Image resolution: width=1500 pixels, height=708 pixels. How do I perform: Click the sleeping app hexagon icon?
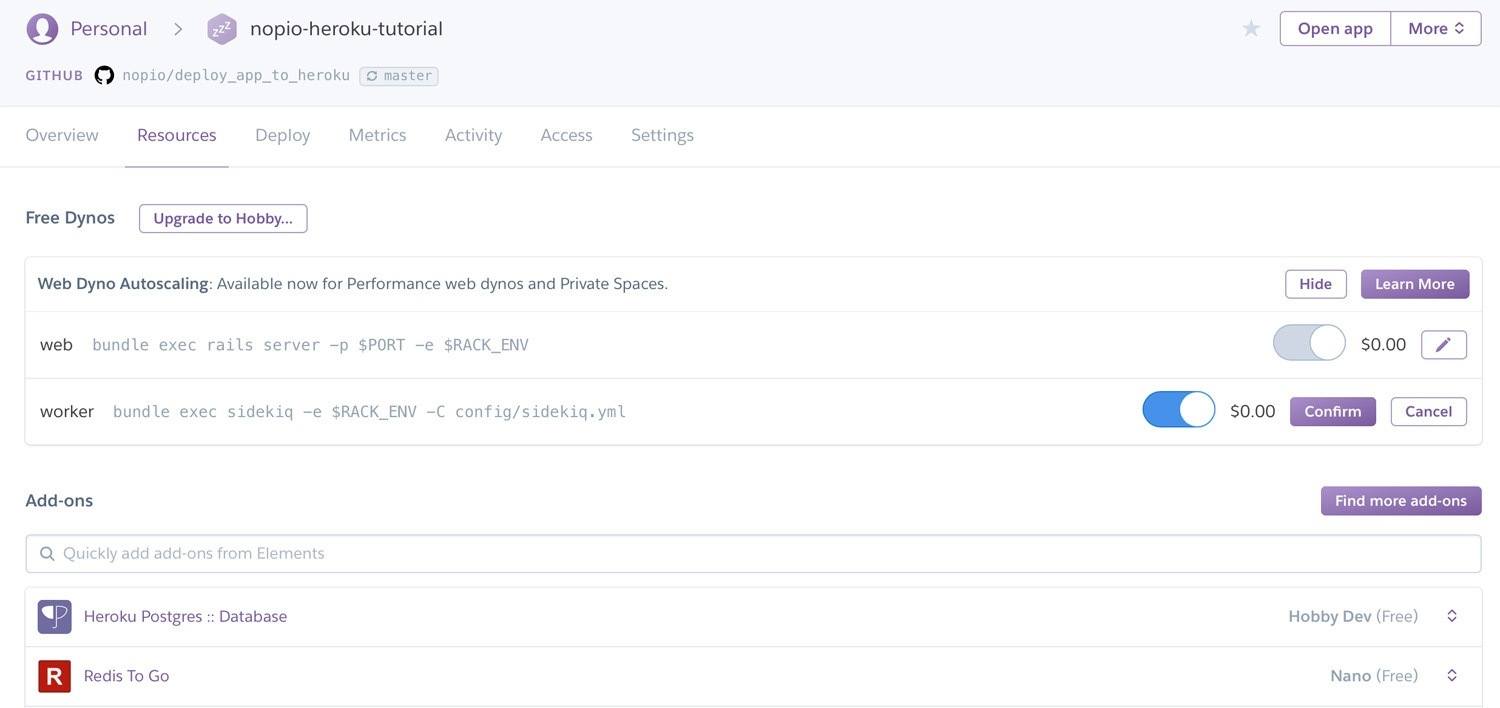[x=222, y=29]
